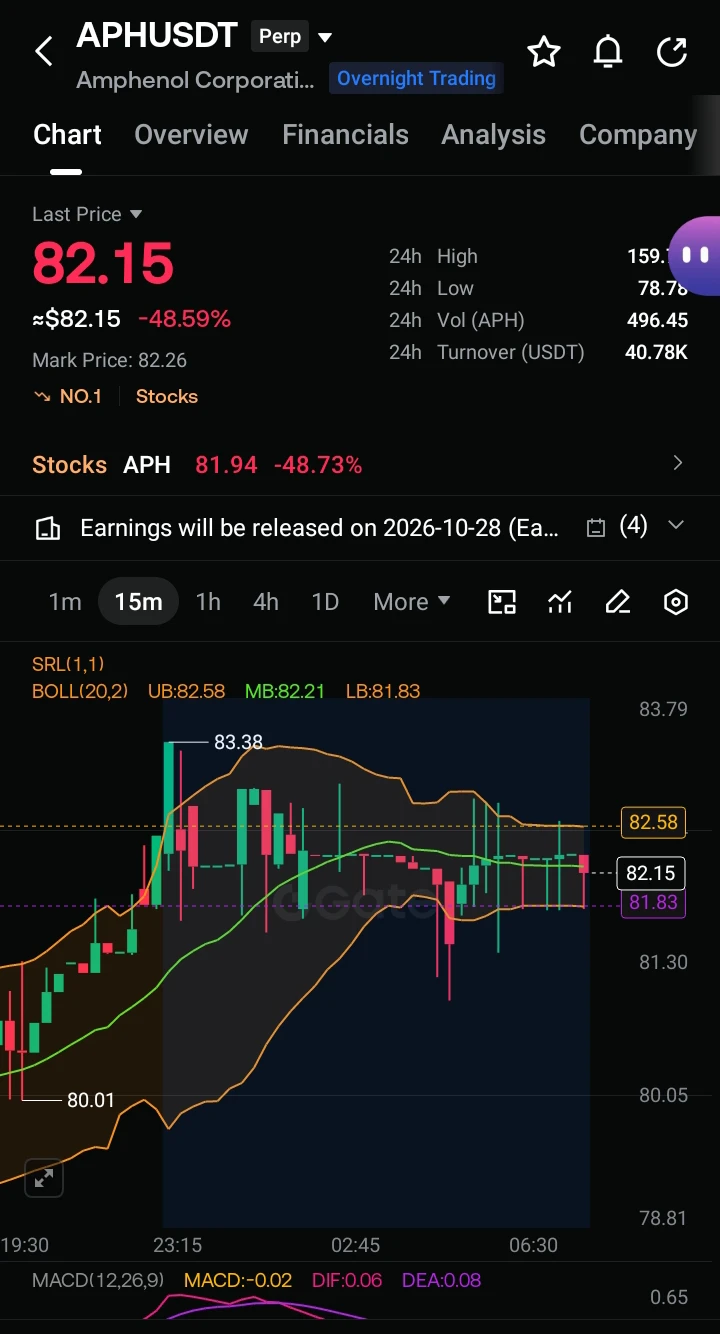Tap the MB:82.21 Bollinger value
Screen dimensions: 720x1334
284,691
